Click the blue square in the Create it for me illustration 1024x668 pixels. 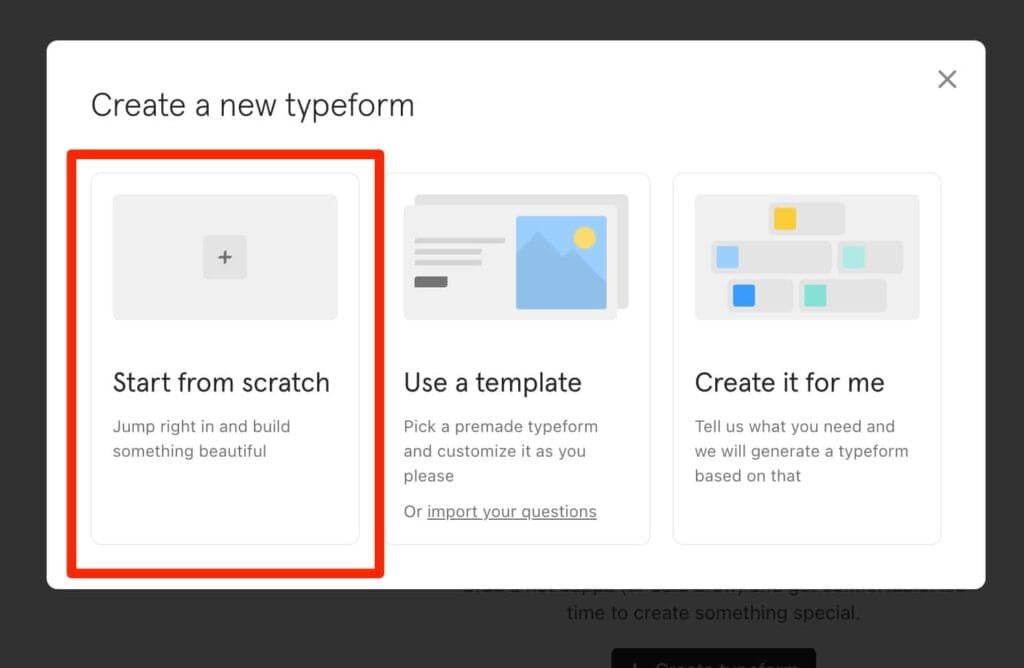(742, 296)
